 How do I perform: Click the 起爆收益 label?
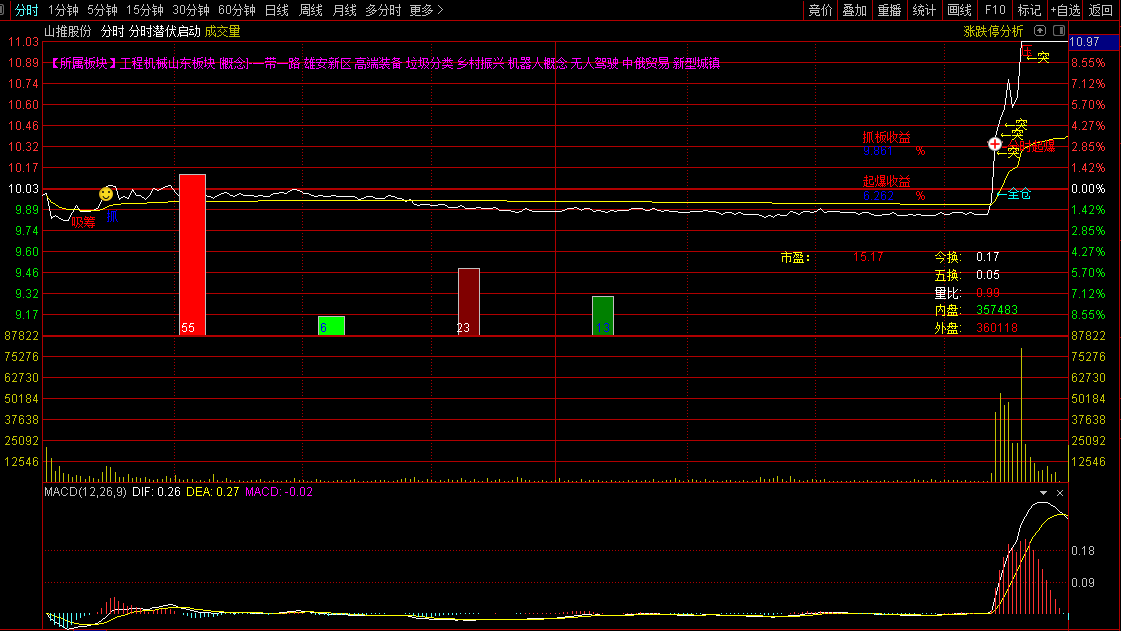(x=887, y=182)
